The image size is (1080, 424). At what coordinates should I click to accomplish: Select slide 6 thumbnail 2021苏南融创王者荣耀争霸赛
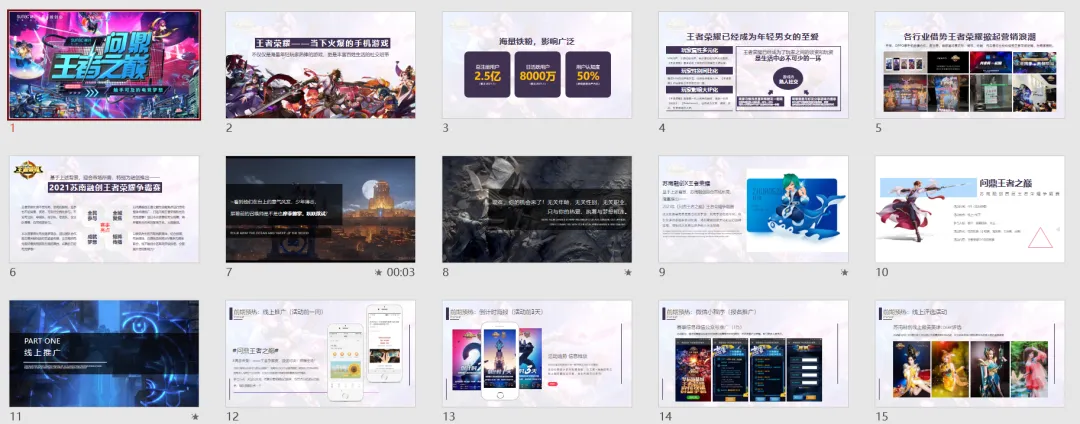pyautogui.click(x=105, y=209)
